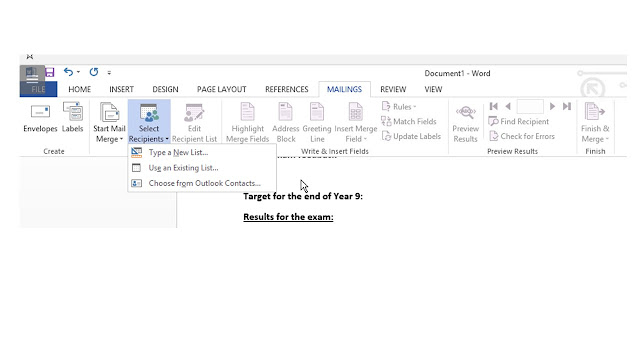Go to last record arrow
Screen dimensions: 640x360
pos(567,107)
